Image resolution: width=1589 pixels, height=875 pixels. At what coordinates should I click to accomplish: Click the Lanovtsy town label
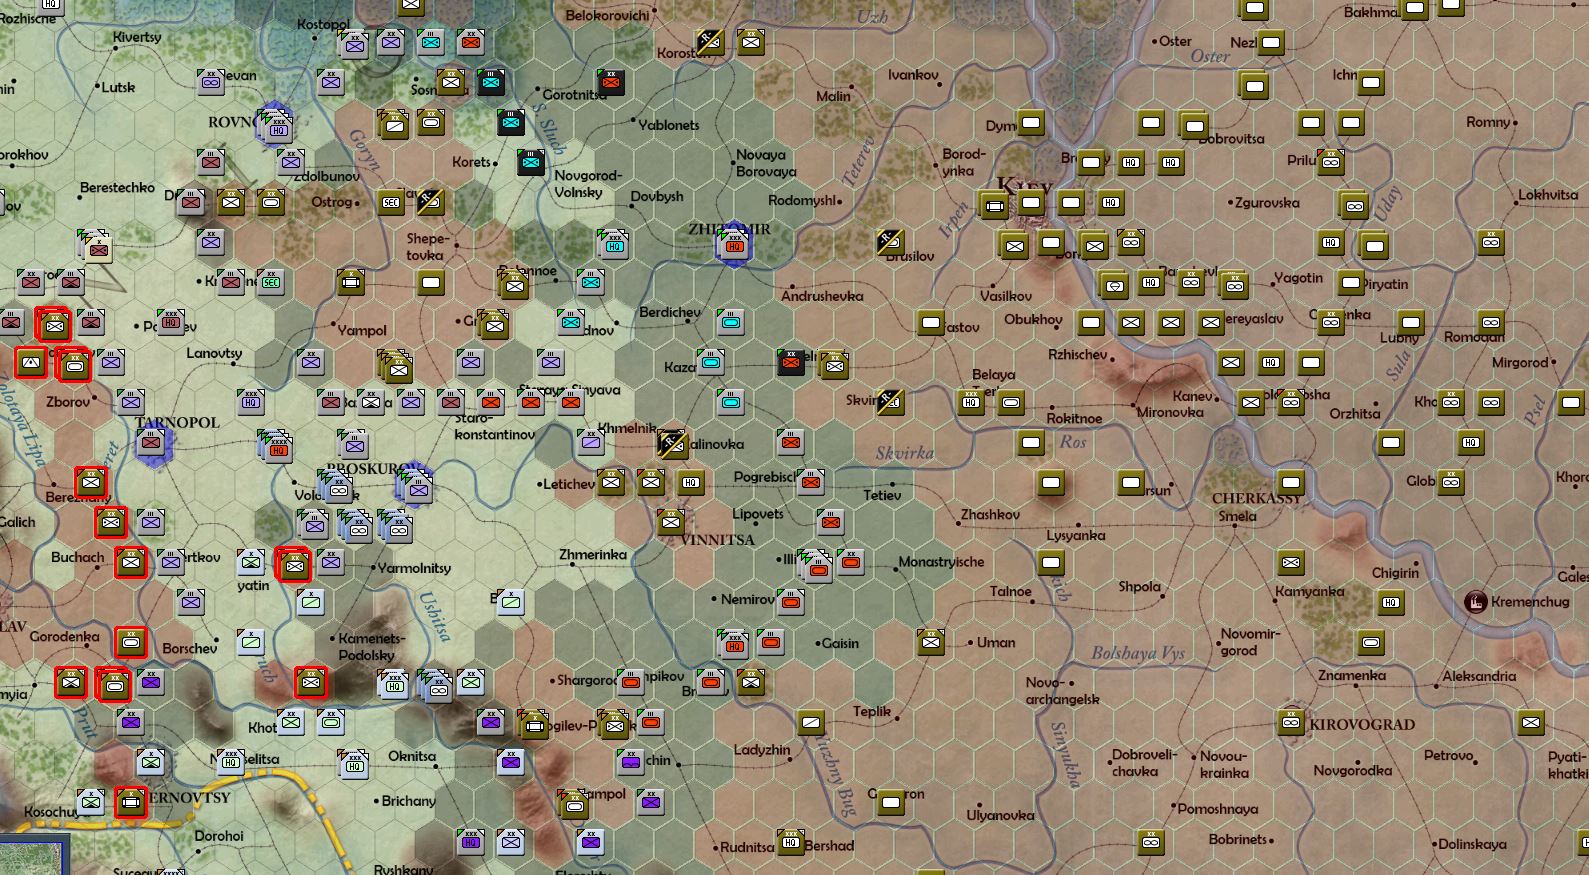coord(214,353)
